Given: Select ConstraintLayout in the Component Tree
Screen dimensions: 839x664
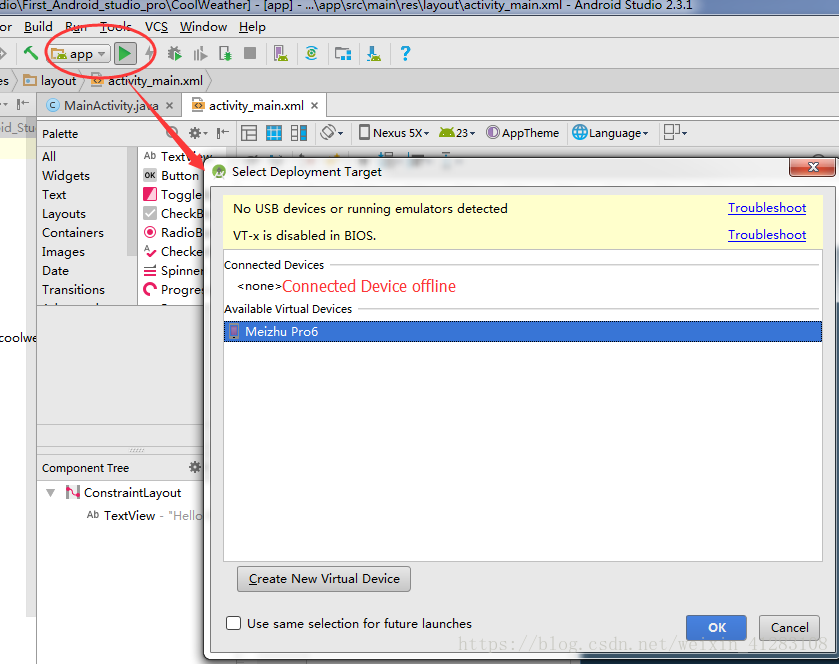Looking at the screenshot, I should (x=124, y=492).
